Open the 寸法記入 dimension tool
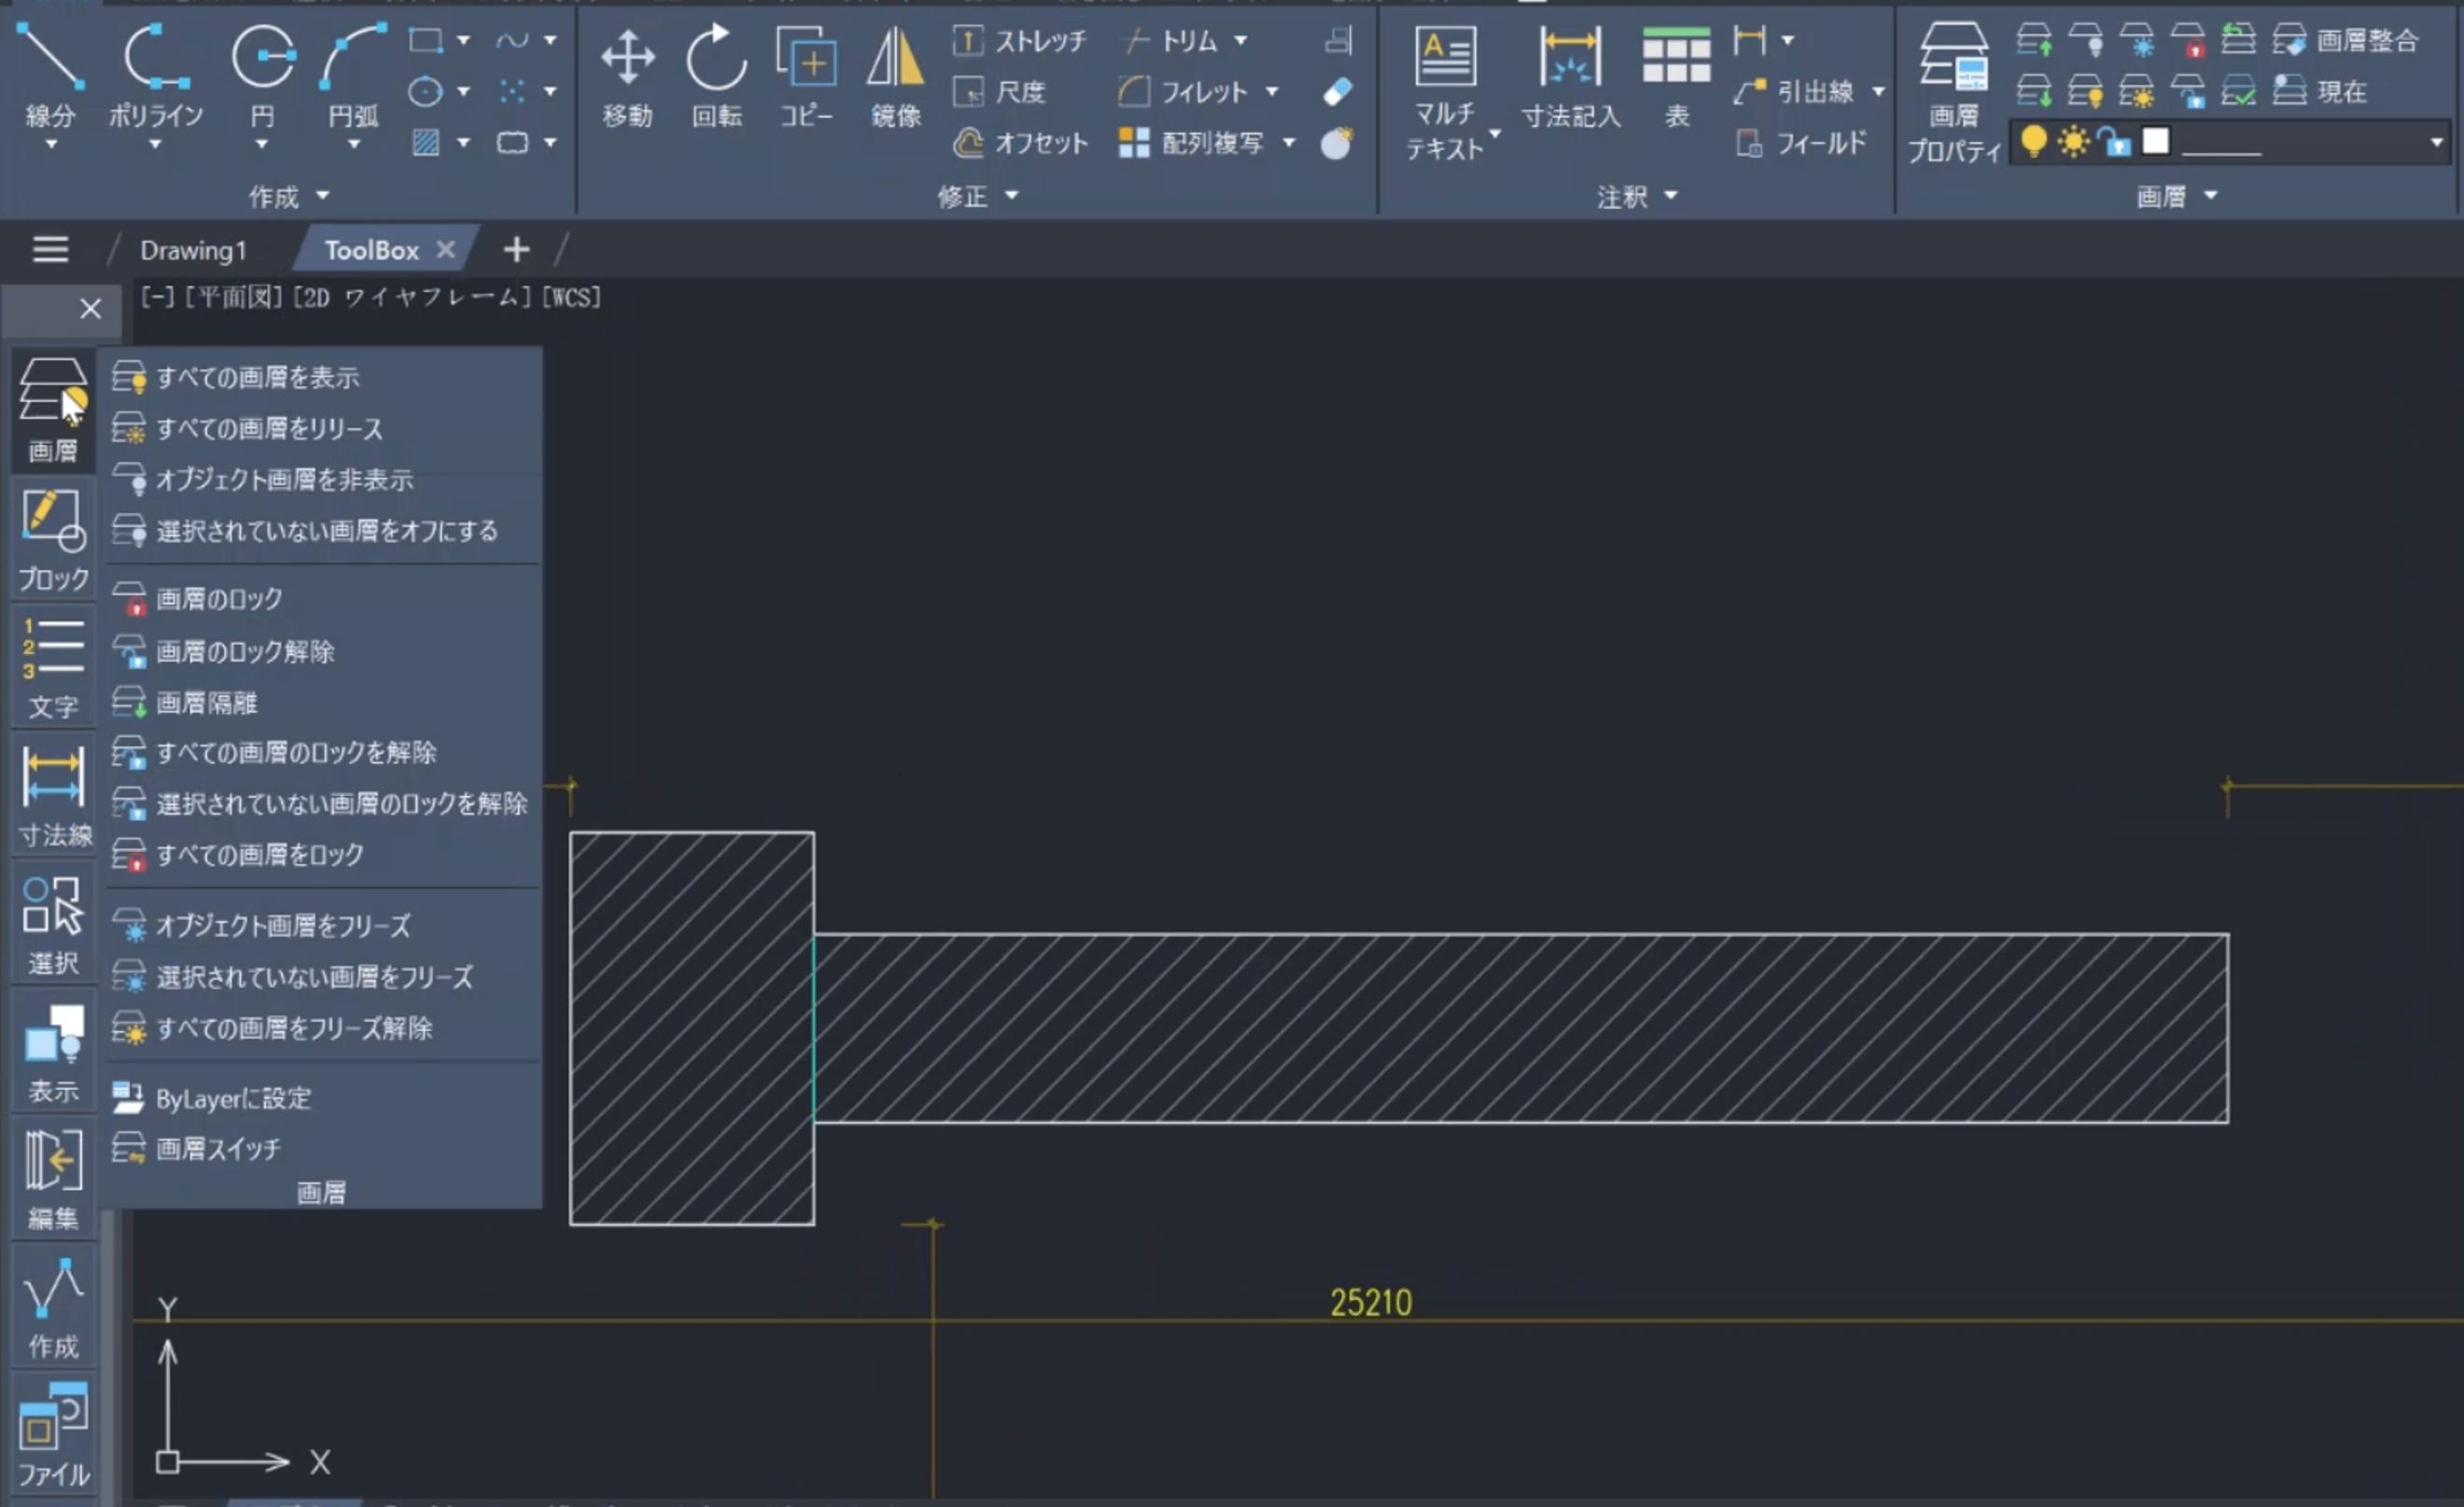 (1570, 78)
